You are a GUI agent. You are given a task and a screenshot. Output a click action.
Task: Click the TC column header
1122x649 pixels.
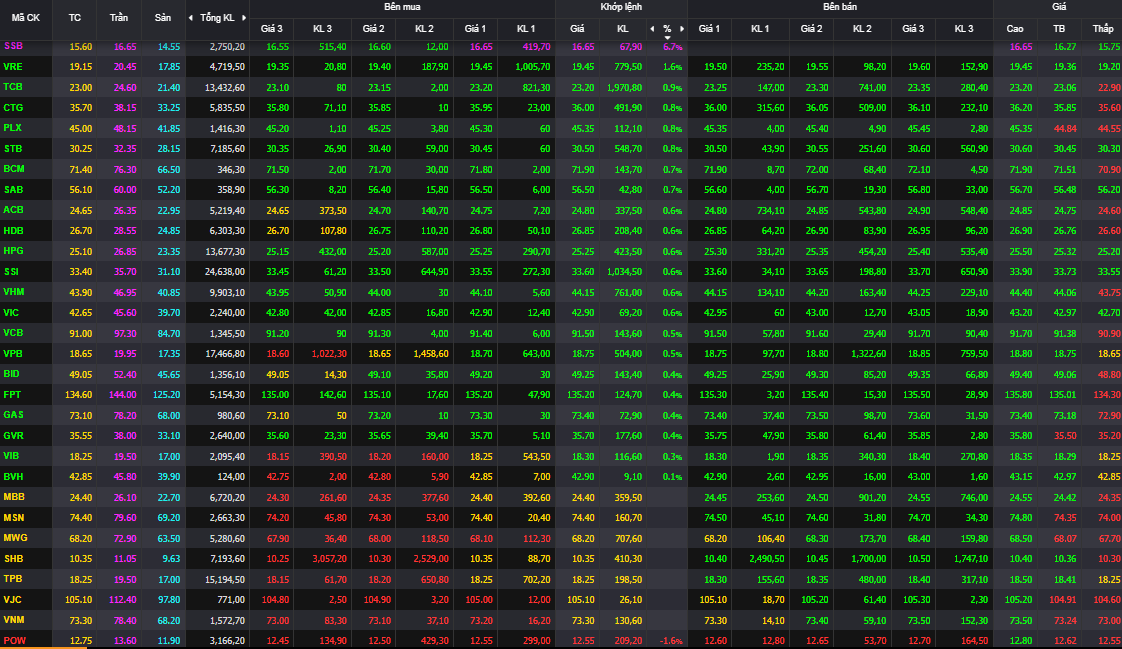pos(75,18)
